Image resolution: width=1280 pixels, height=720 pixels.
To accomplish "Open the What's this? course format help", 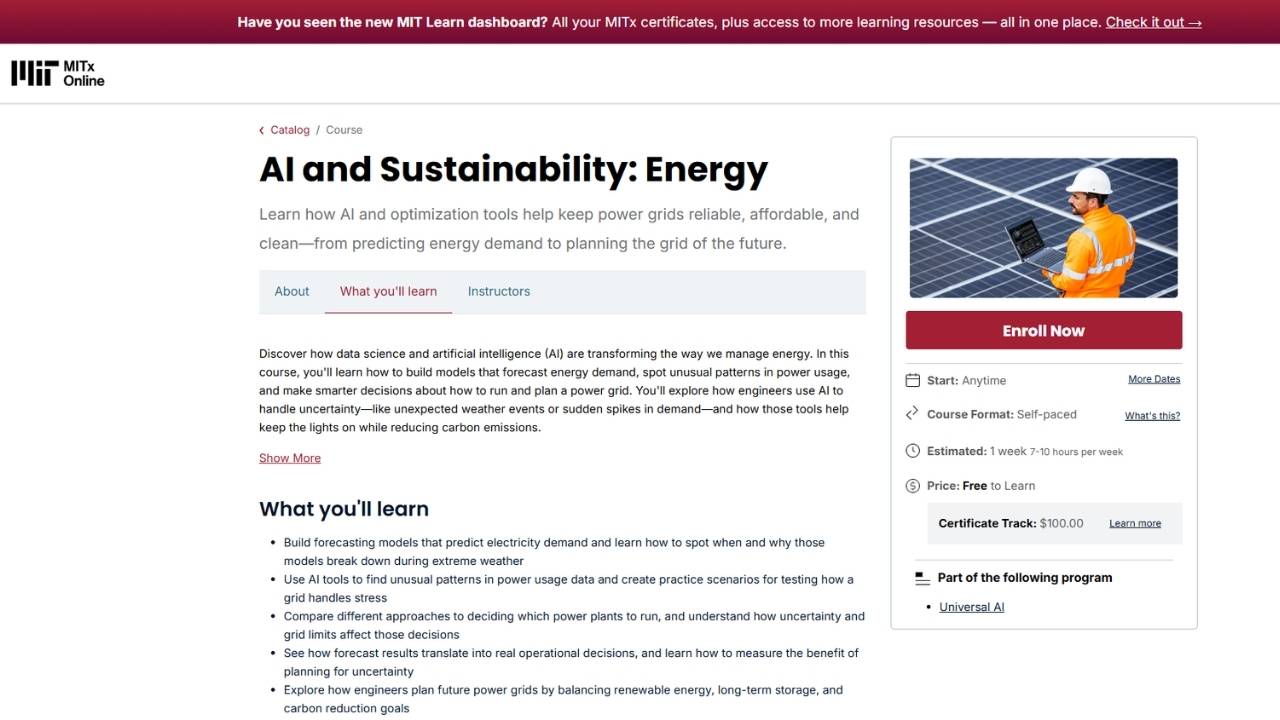I will tap(1152, 415).
